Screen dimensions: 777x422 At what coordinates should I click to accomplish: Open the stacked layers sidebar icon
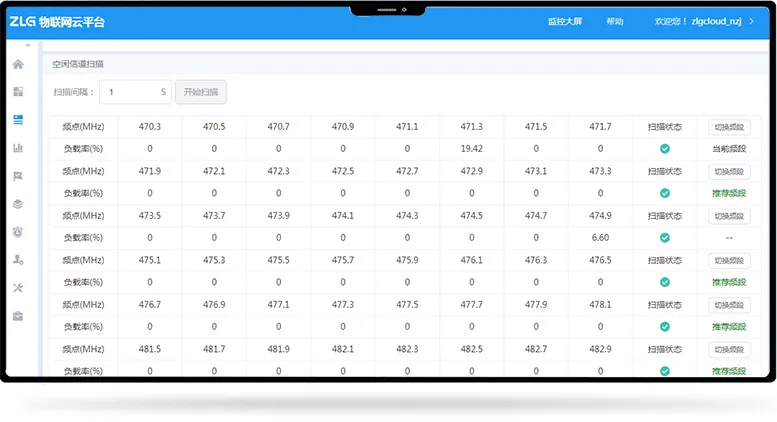[x=18, y=204]
